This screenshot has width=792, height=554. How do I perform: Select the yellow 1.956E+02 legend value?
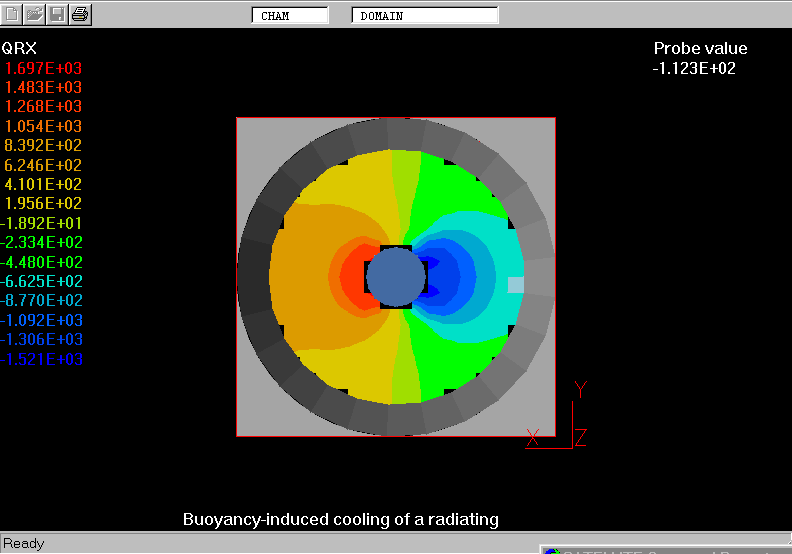(x=44, y=204)
